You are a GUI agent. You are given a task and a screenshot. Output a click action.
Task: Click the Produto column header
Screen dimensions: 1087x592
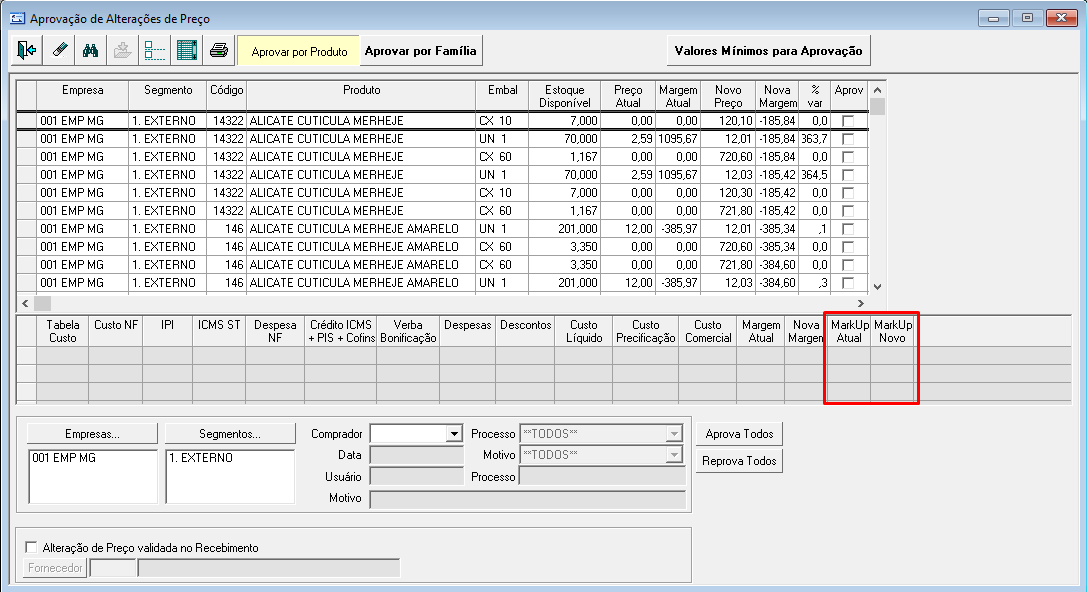361,96
